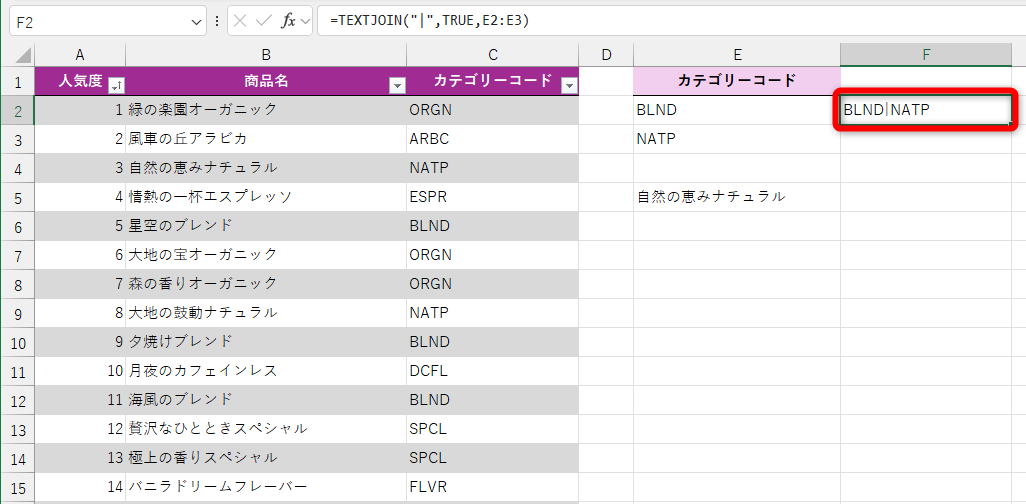Screen dimensions: 1026x504
Task: Select cell C13 containing SPCL
Action: point(493,428)
